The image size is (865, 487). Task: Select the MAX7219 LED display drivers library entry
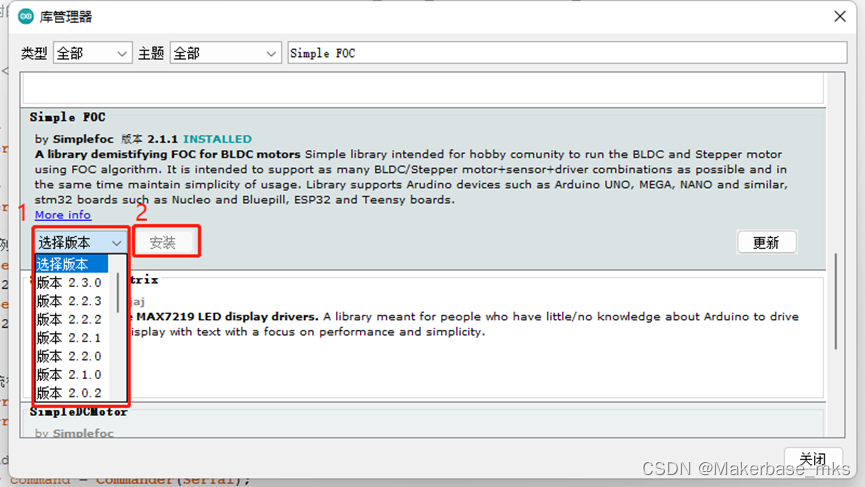[424, 336]
